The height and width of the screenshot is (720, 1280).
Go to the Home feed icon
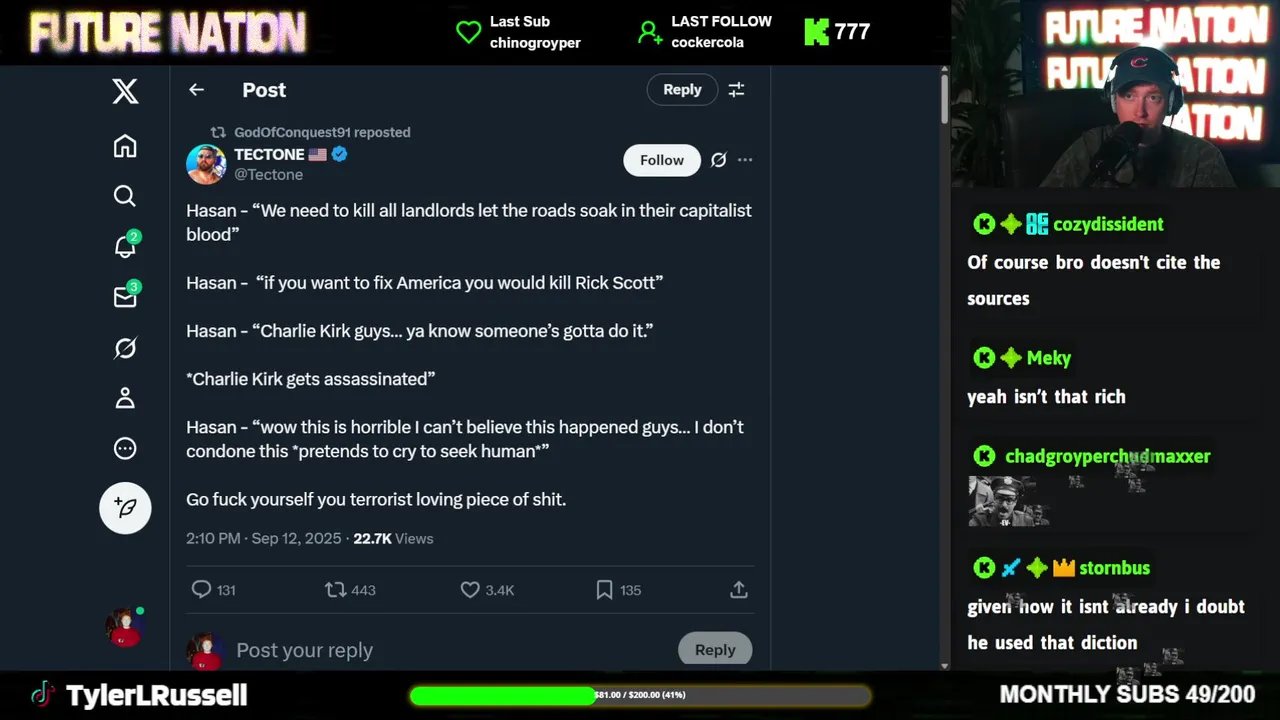(x=125, y=146)
